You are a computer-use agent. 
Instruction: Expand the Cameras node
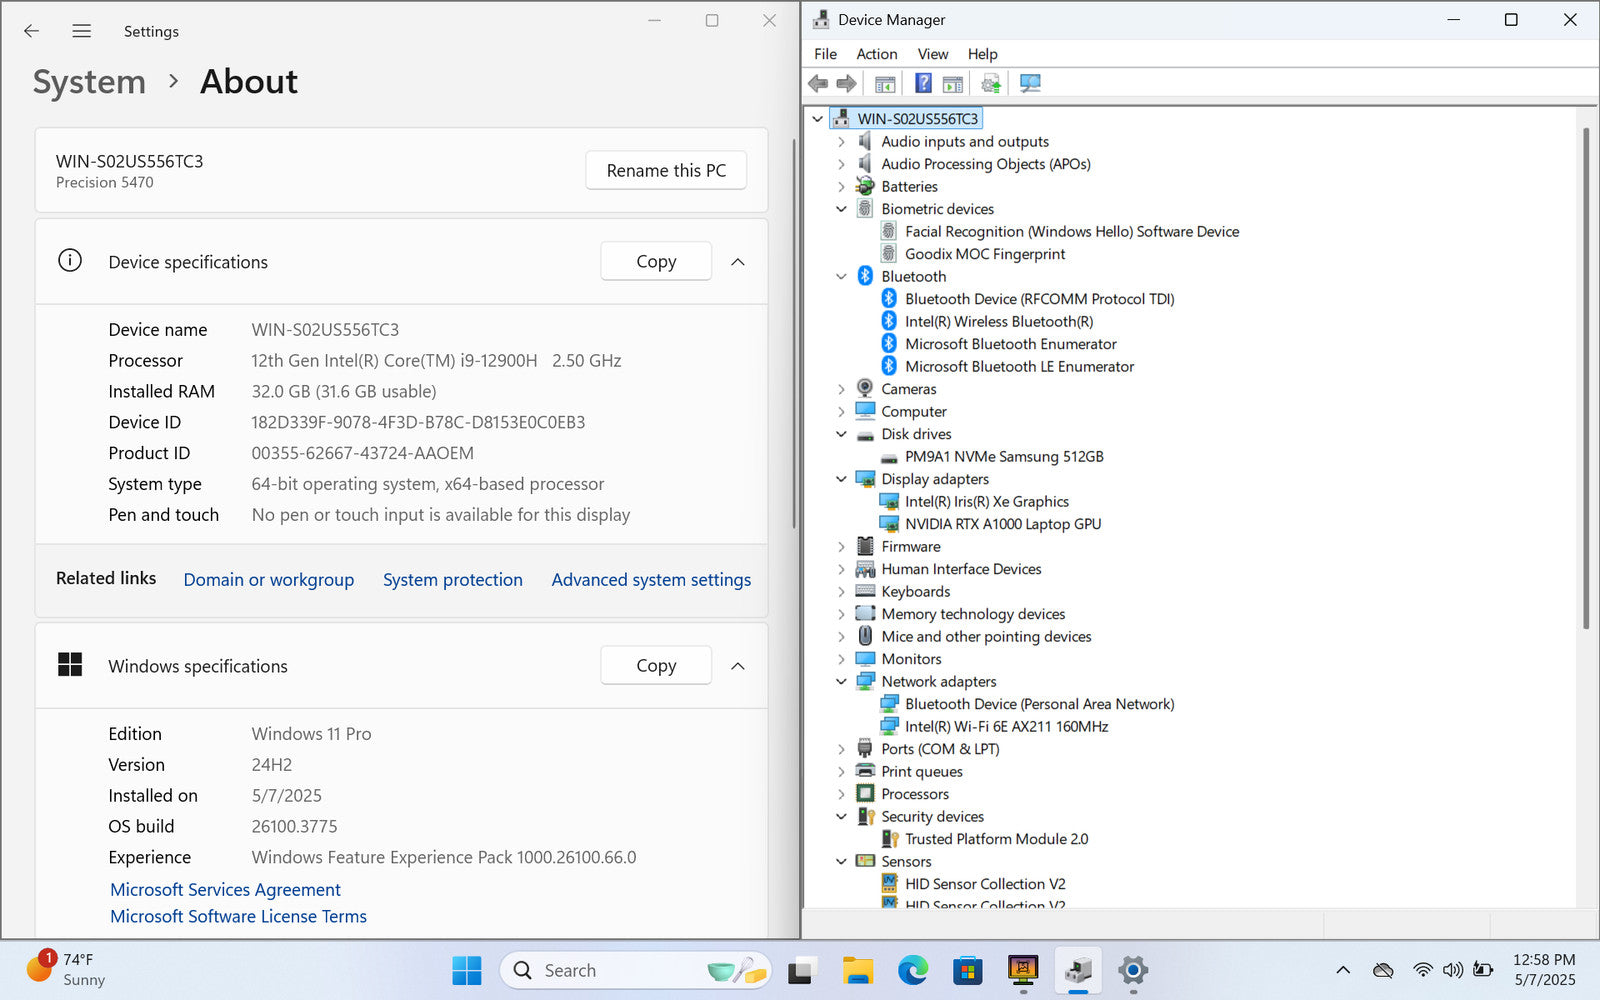841,389
